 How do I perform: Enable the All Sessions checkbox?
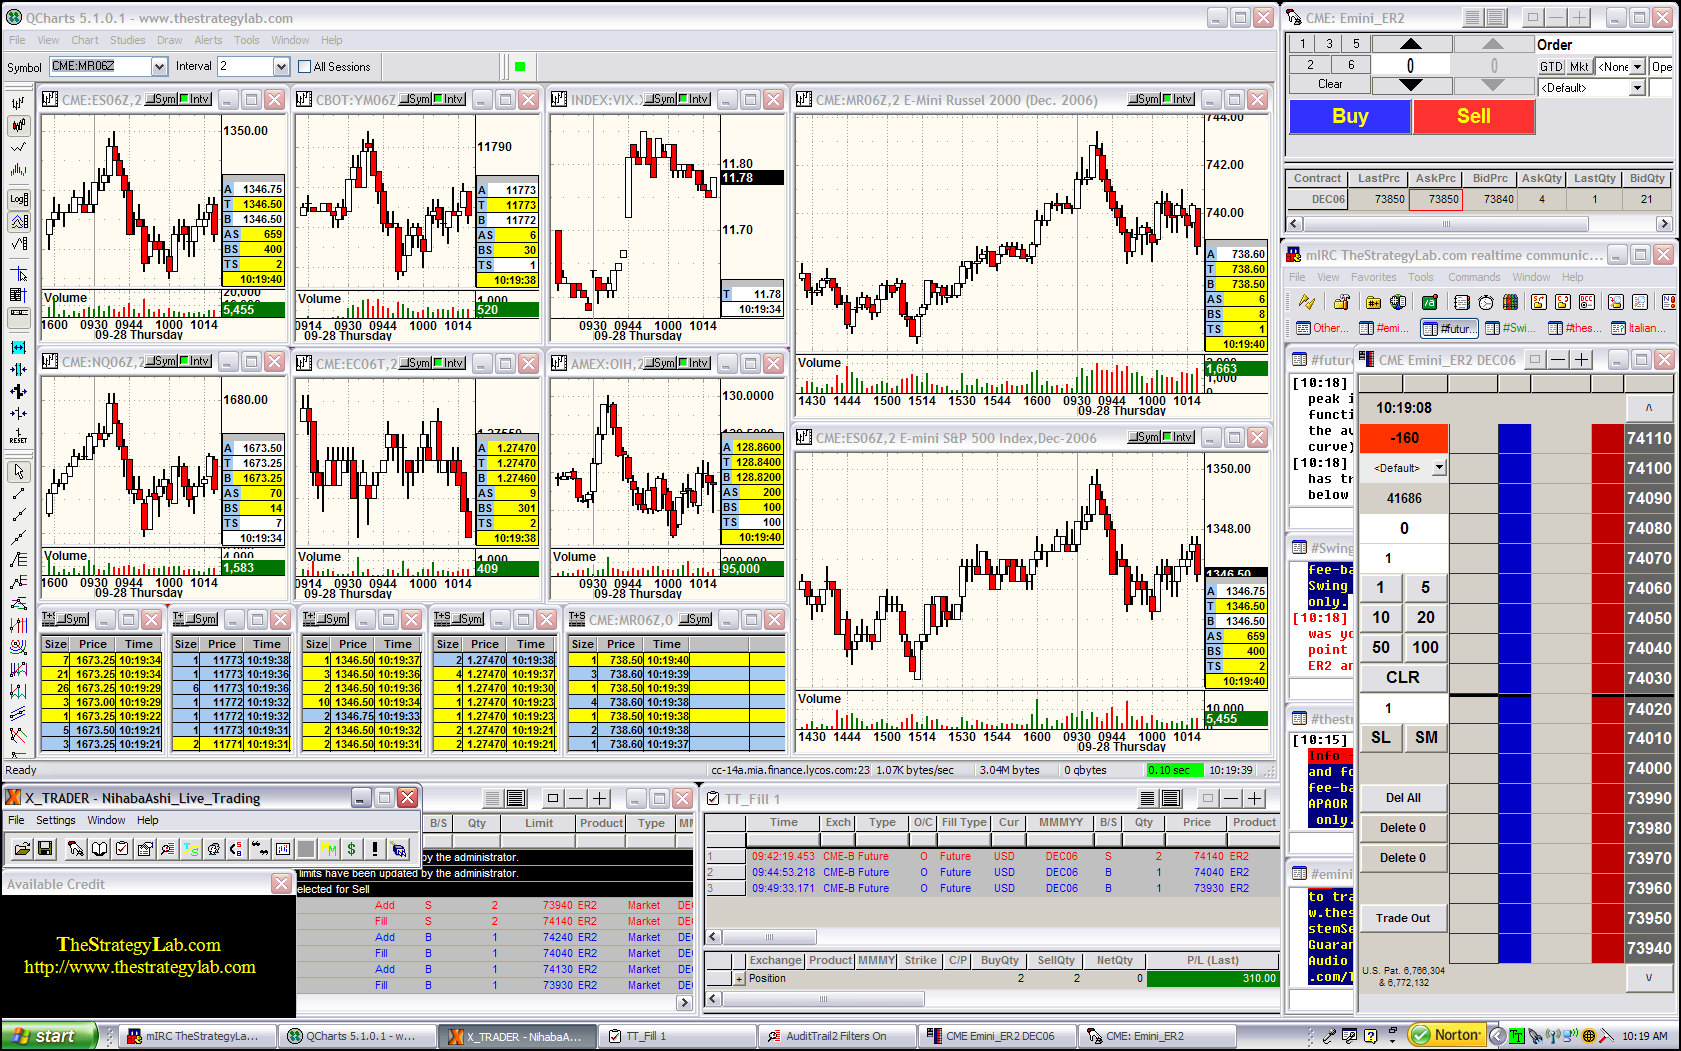pos(305,67)
